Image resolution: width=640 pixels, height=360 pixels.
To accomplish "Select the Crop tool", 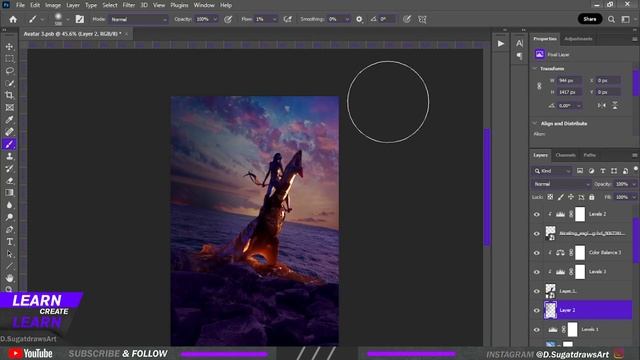I will pyautogui.click(x=9, y=96).
